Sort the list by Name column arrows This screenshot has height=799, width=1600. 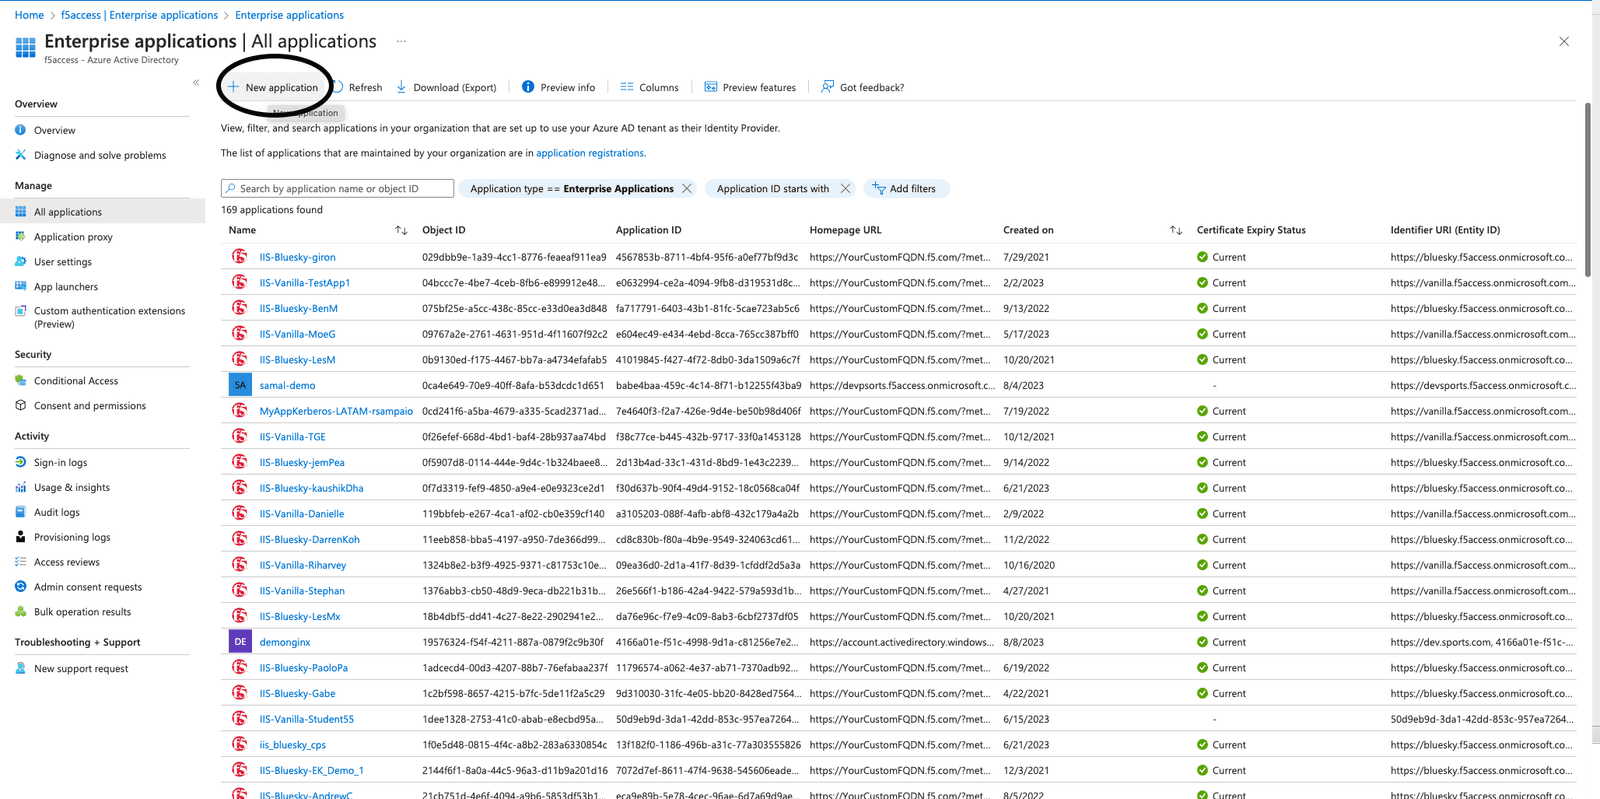[x=401, y=230]
